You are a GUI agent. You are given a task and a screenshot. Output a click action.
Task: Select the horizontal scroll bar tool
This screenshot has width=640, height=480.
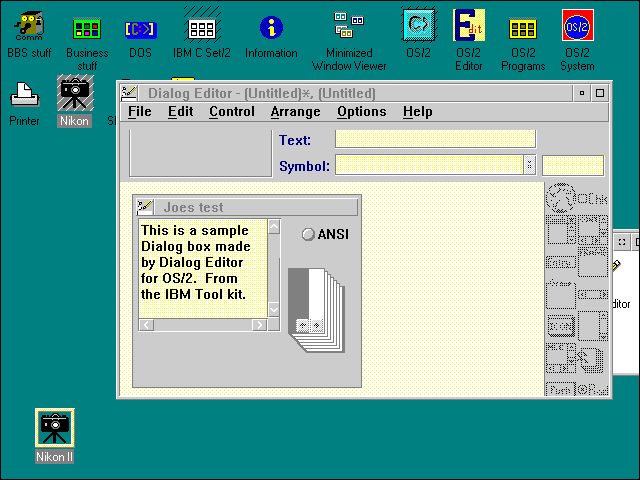[593, 294]
